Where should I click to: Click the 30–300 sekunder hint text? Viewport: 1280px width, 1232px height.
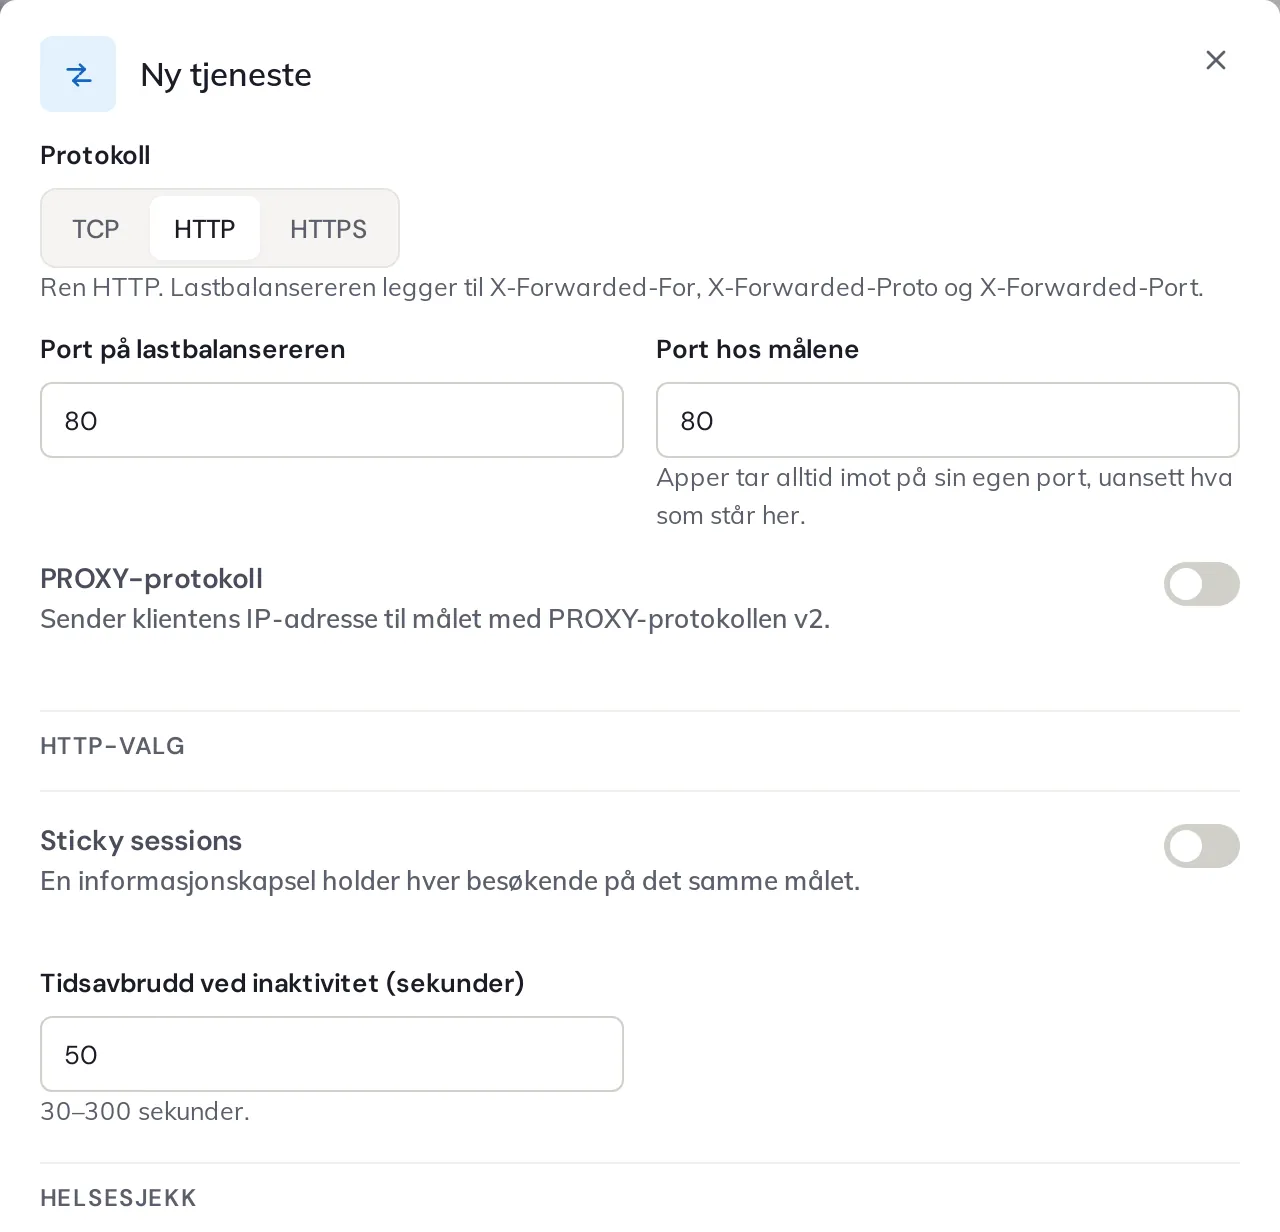coord(145,1111)
